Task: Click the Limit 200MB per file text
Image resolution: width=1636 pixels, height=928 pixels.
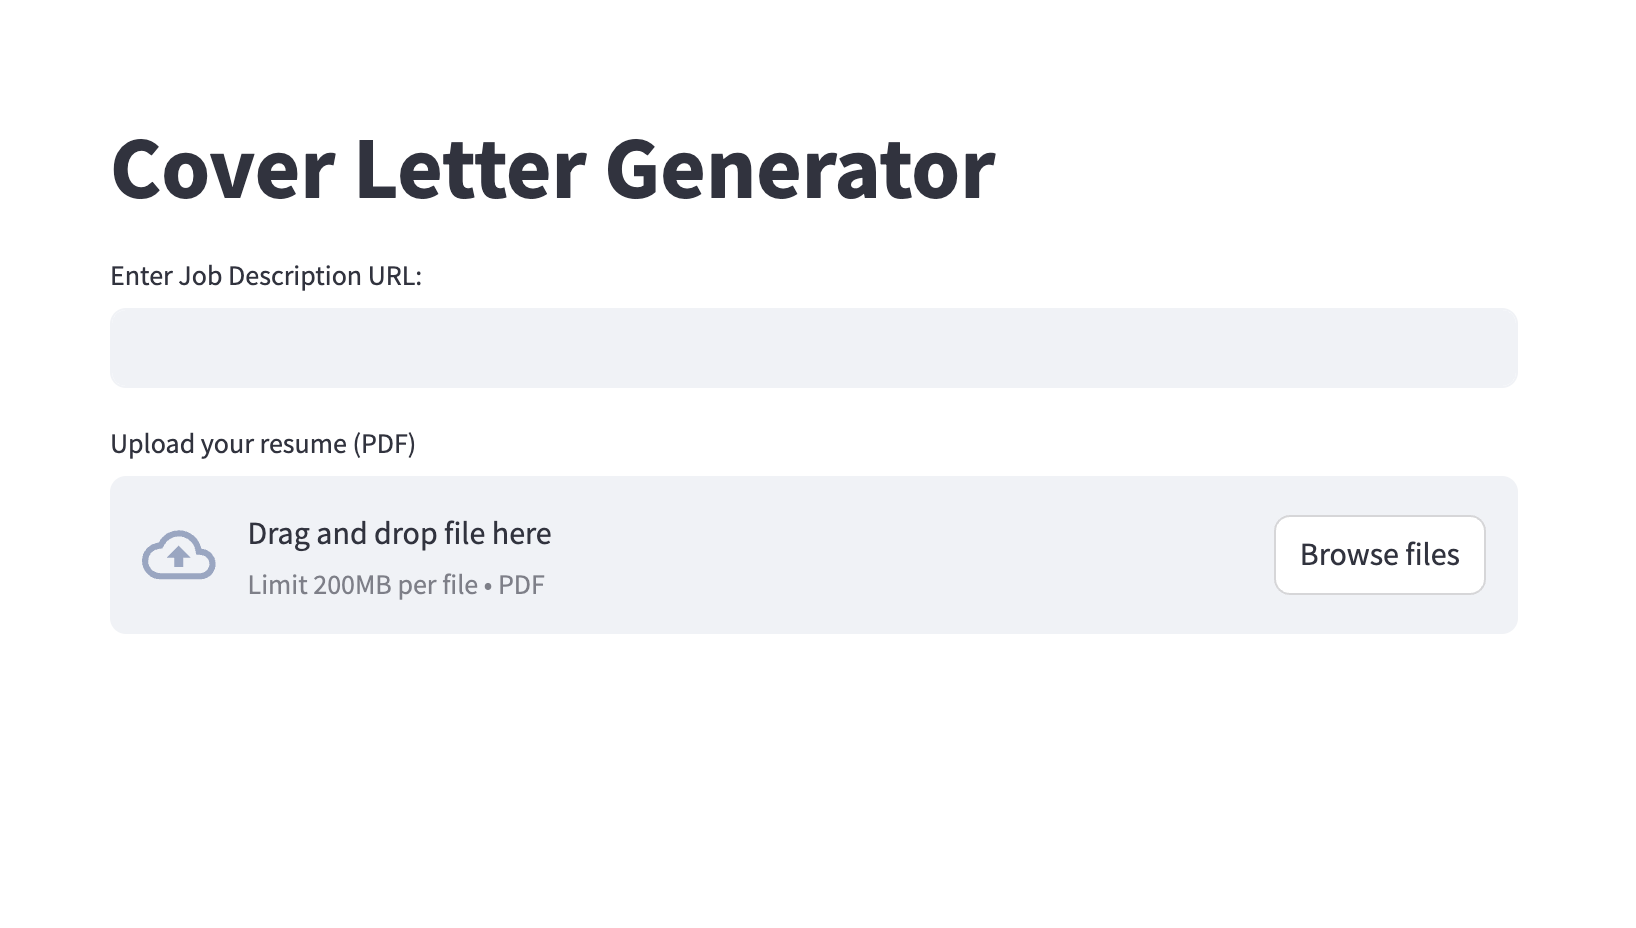Action: point(362,585)
